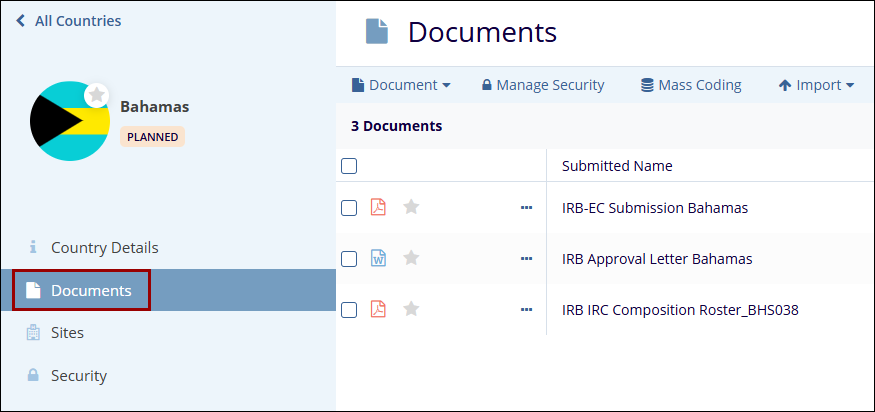Expand the Import dropdown
The height and width of the screenshot is (412, 875).
point(816,85)
